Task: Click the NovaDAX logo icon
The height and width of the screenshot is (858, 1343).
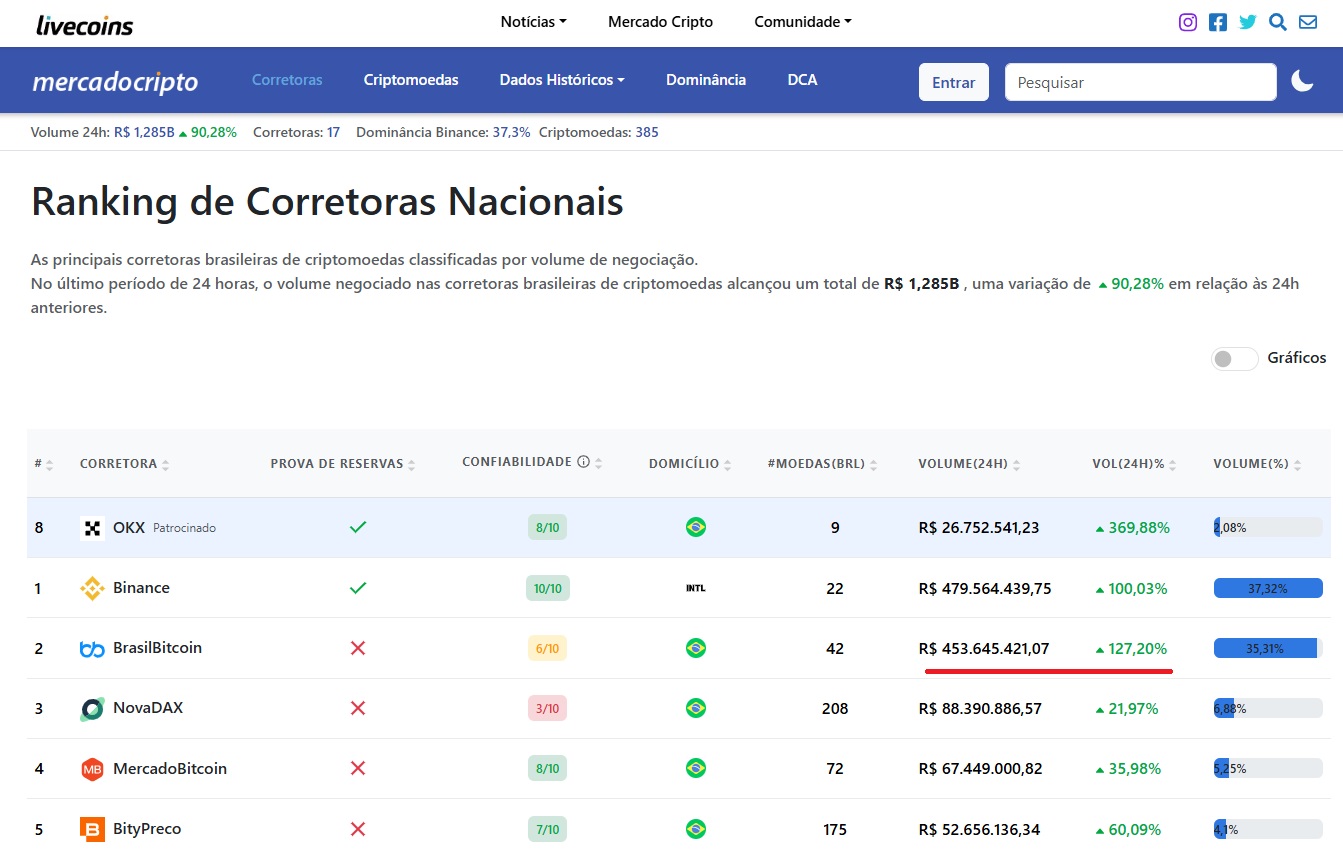Action: pyautogui.click(x=92, y=709)
